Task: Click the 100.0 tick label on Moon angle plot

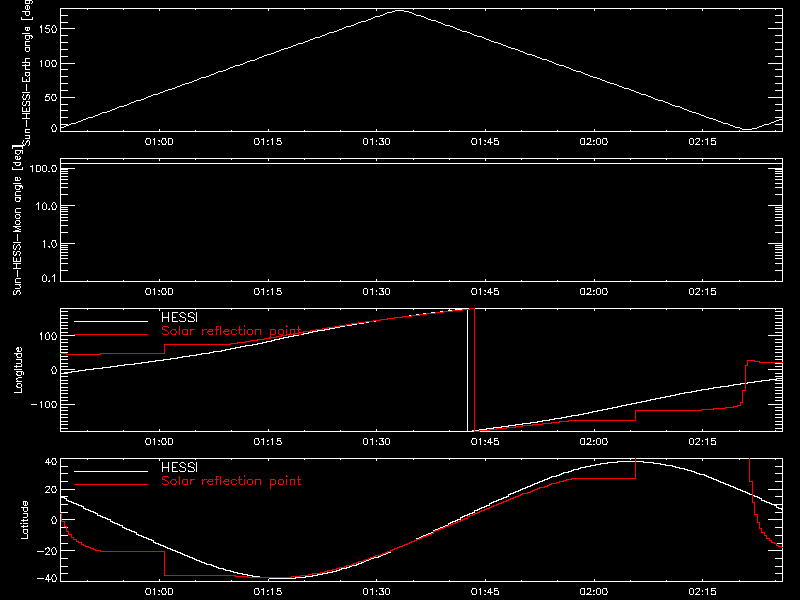Action: [43, 168]
